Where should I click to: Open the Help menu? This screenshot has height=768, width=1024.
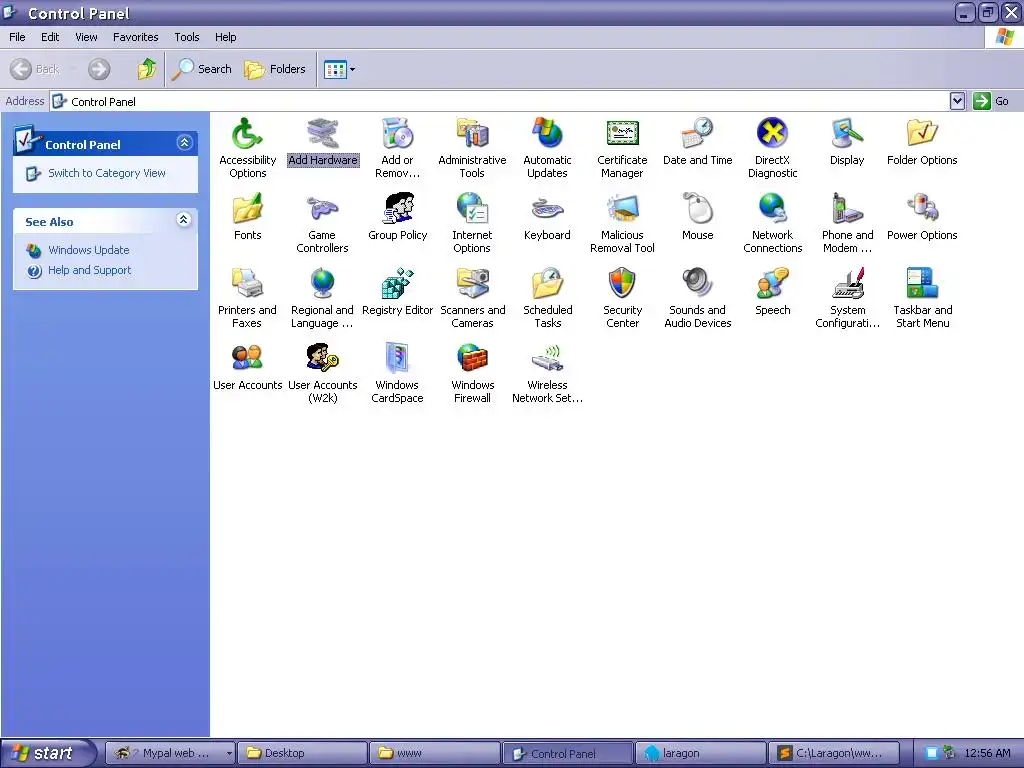click(225, 37)
